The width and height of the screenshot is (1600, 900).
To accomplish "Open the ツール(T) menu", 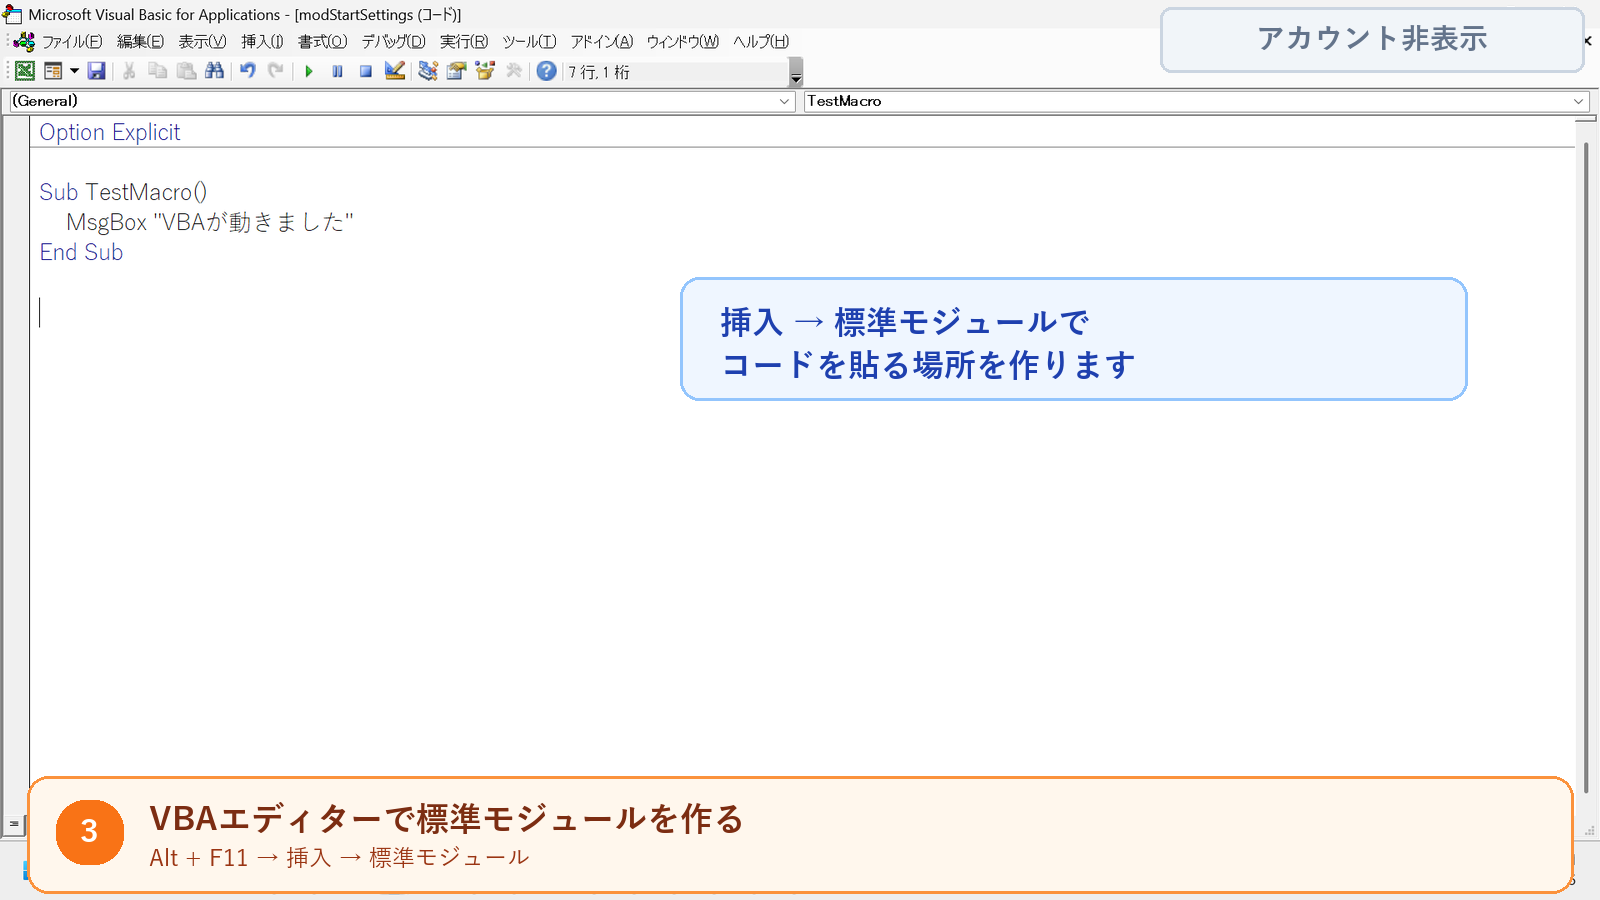I will [x=529, y=42].
